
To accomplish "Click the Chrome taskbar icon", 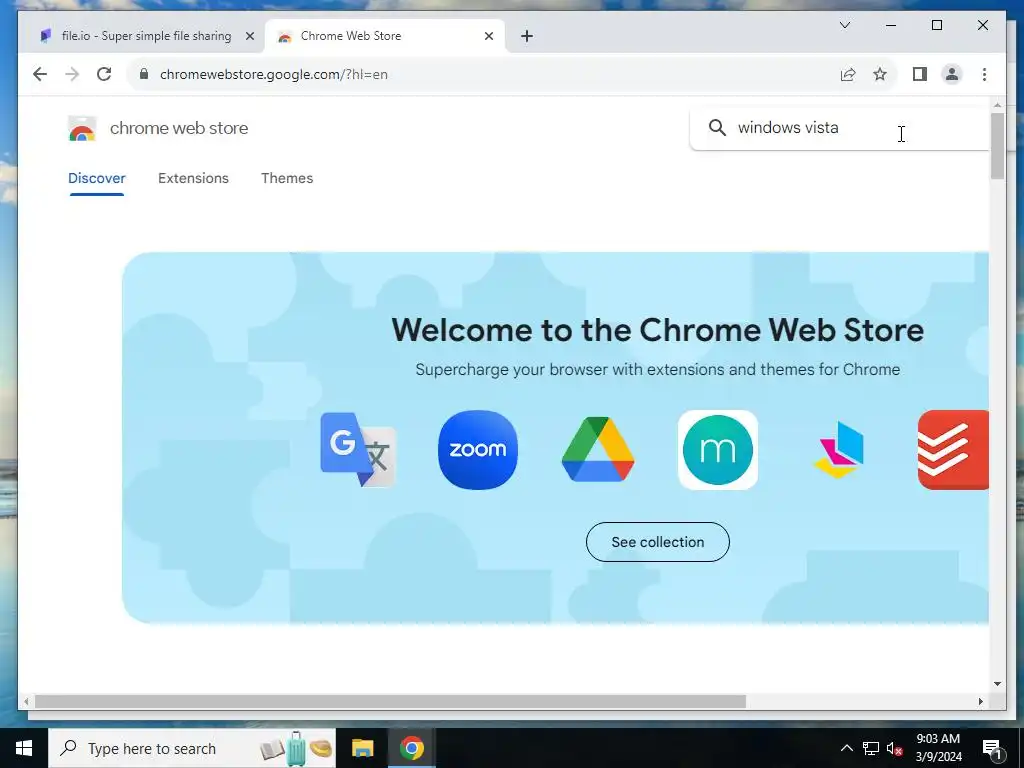I will pyautogui.click(x=412, y=748).
